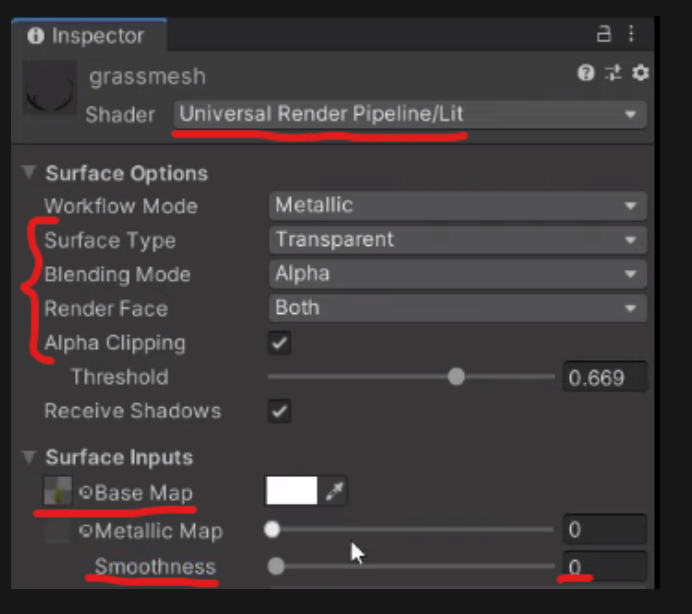Open the Shader dropdown Universal Render Pipeline/Lit
Viewport: 692px width, 614px height.
(410, 114)
